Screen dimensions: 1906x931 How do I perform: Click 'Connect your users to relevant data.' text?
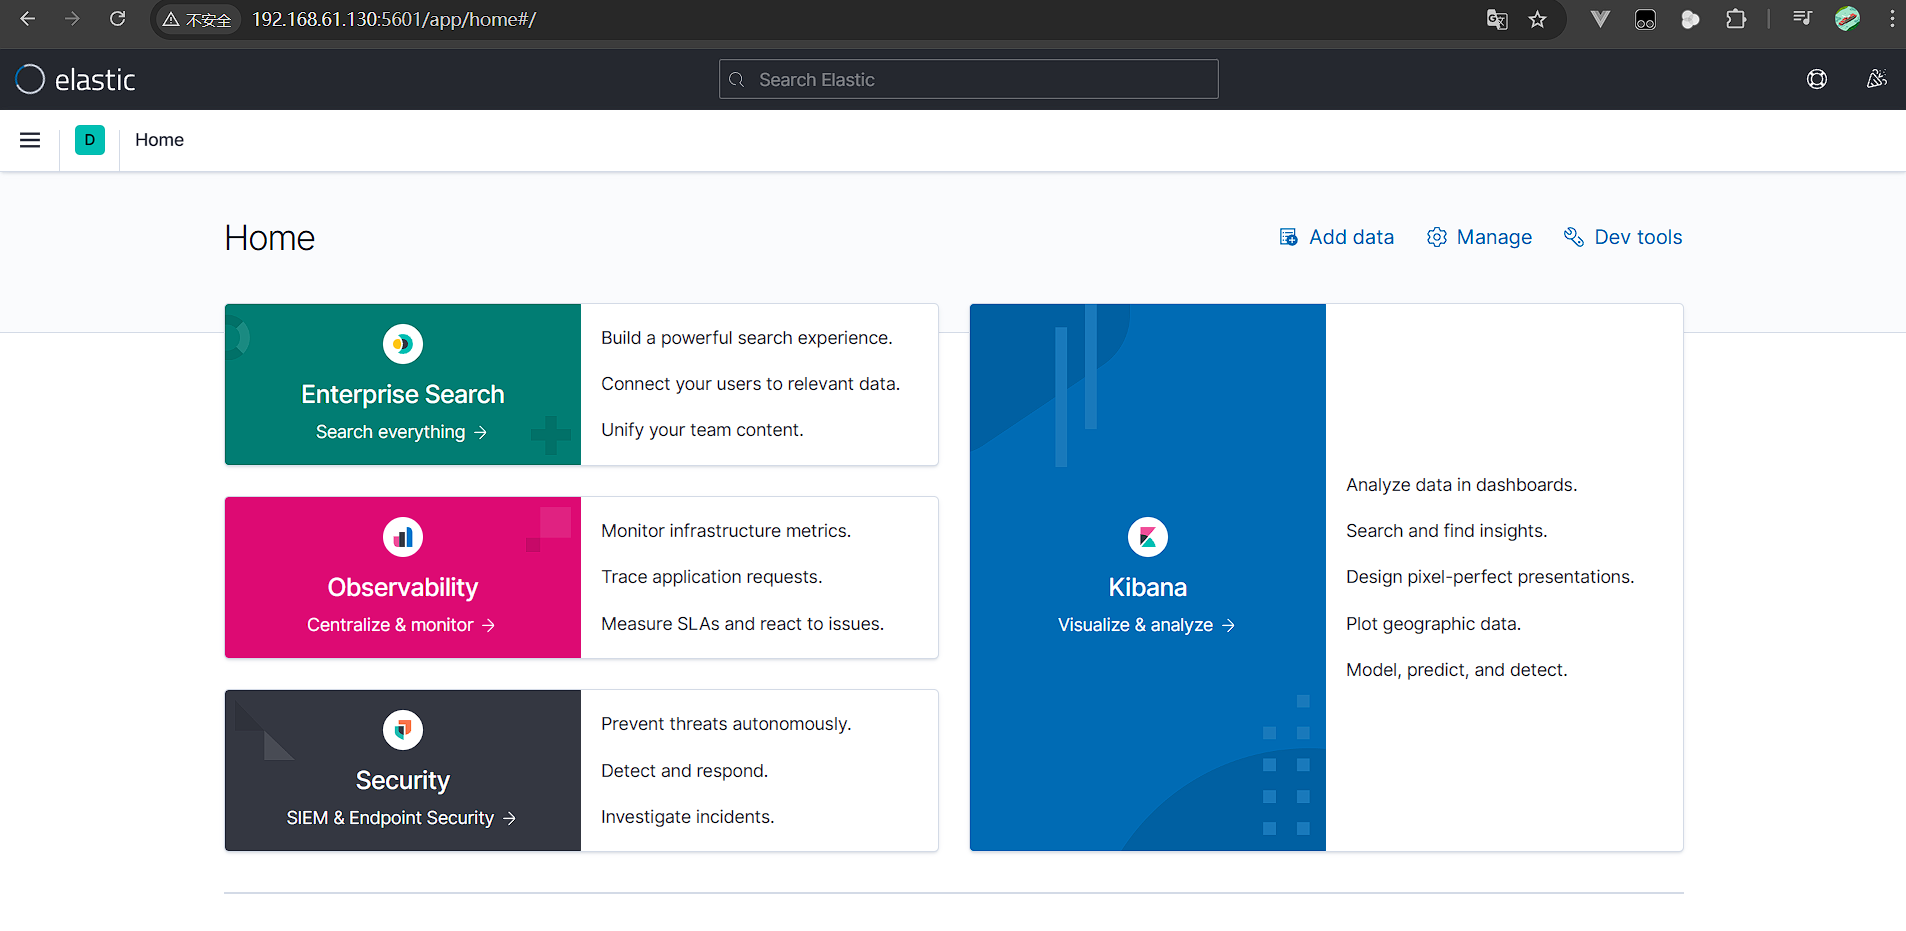tap(751, 384)
